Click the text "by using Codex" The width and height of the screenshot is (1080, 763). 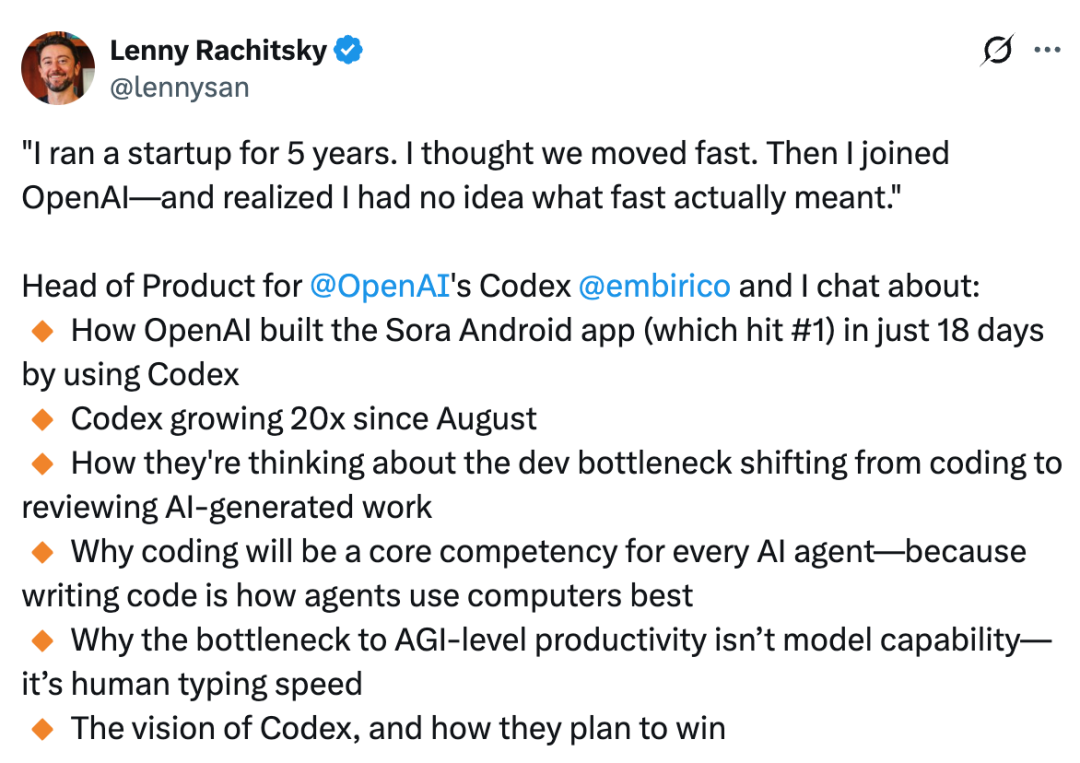(130, 375)
